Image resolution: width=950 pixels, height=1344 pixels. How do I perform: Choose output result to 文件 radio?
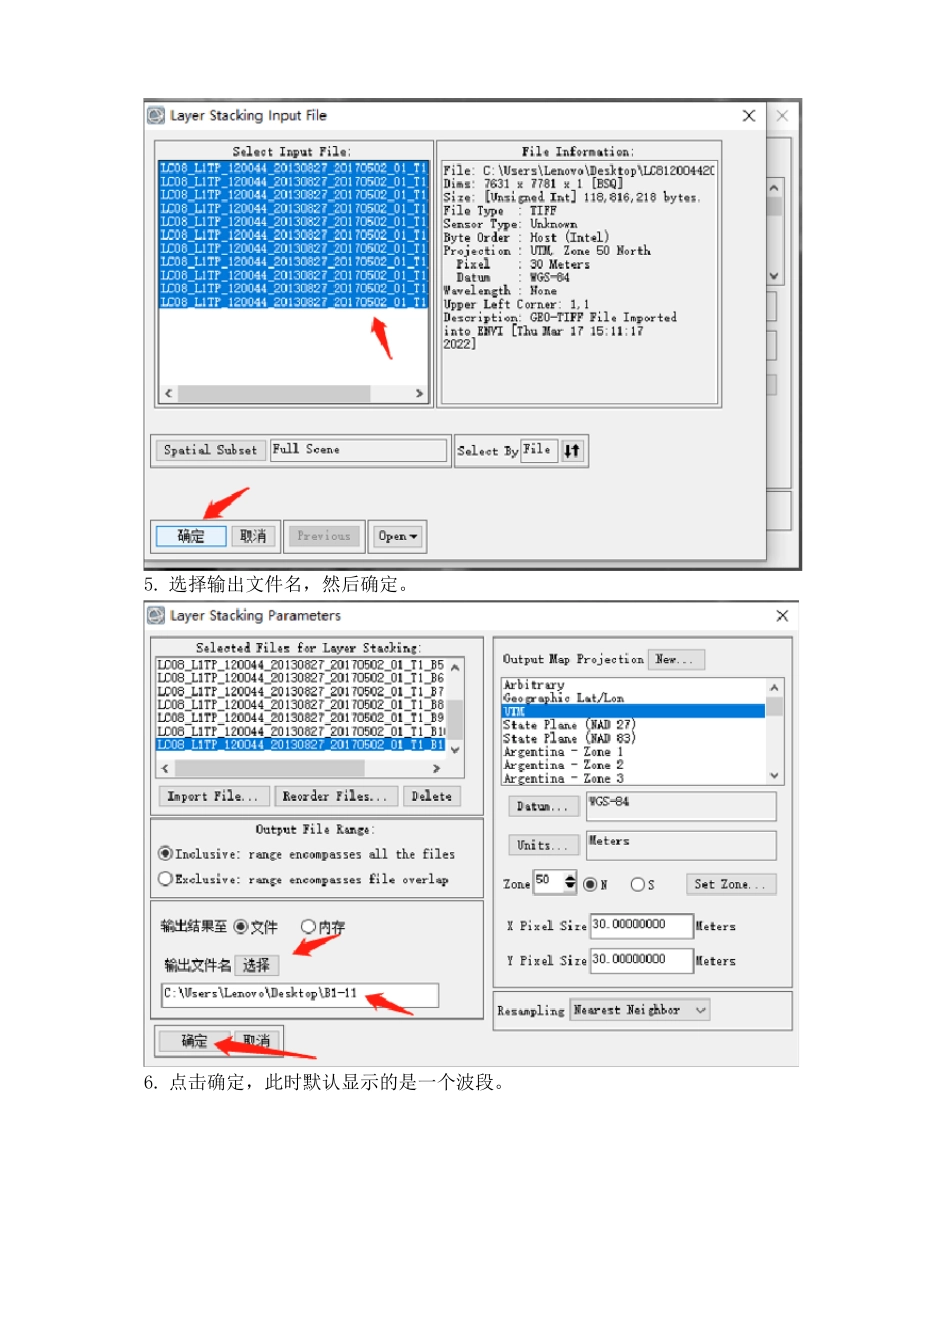(241, 927)
